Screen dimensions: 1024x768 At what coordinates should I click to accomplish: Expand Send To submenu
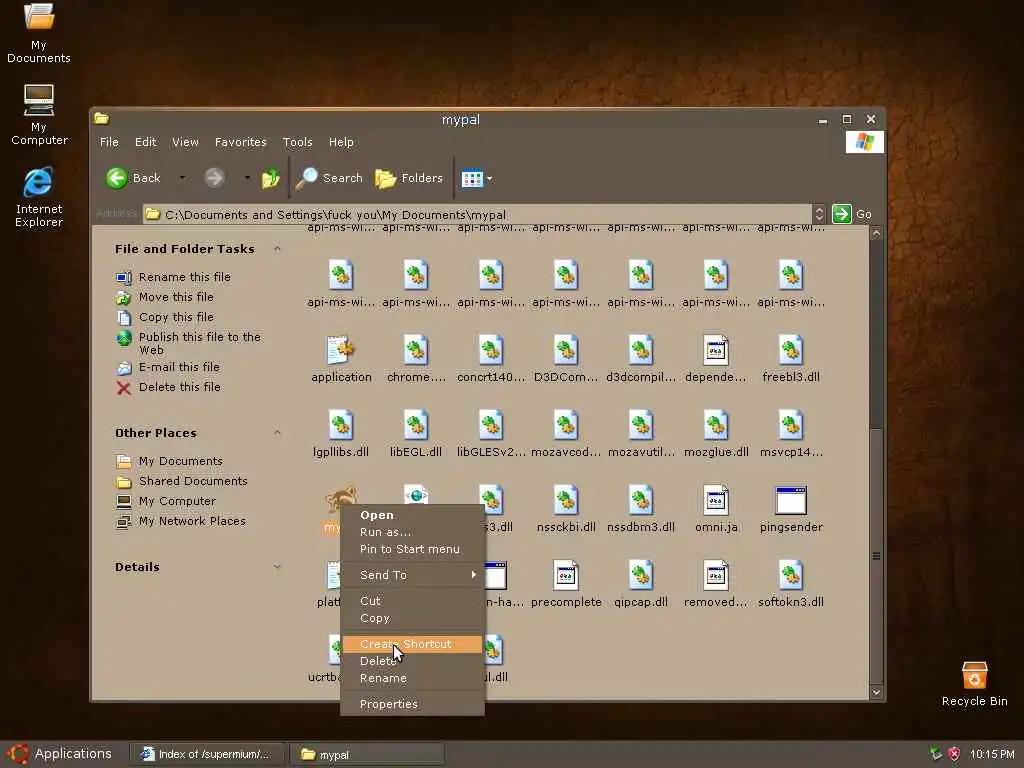(412, 575)
